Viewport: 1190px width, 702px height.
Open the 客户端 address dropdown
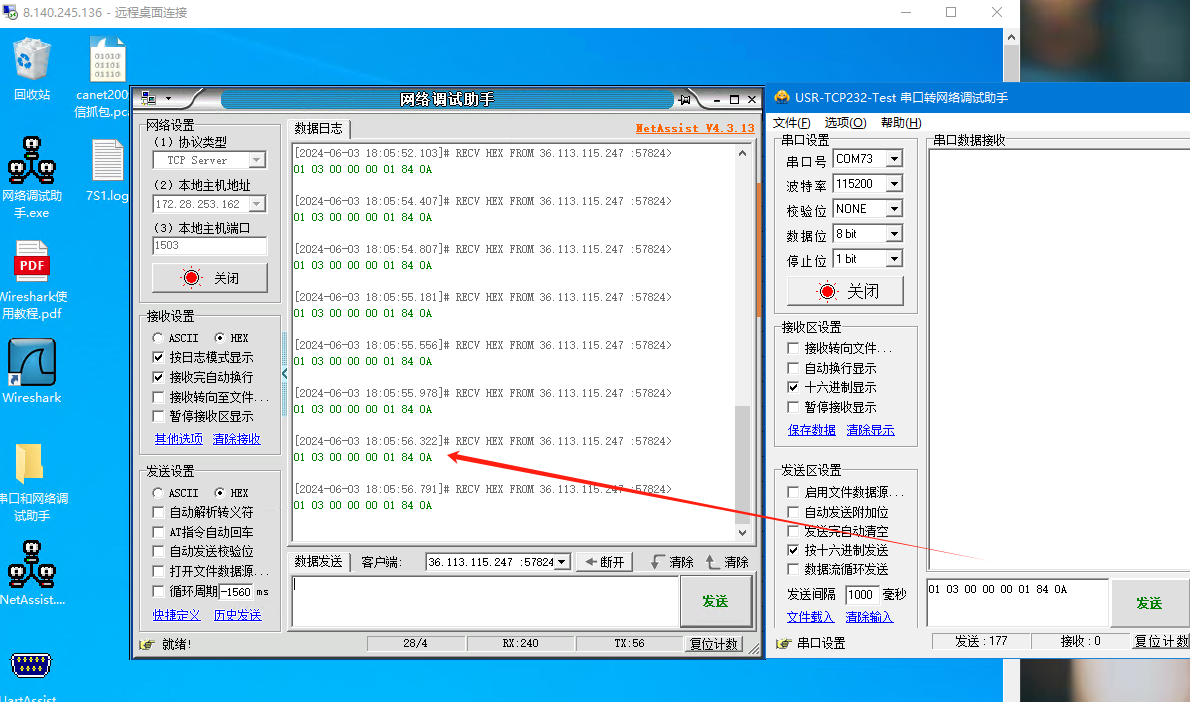562,562
